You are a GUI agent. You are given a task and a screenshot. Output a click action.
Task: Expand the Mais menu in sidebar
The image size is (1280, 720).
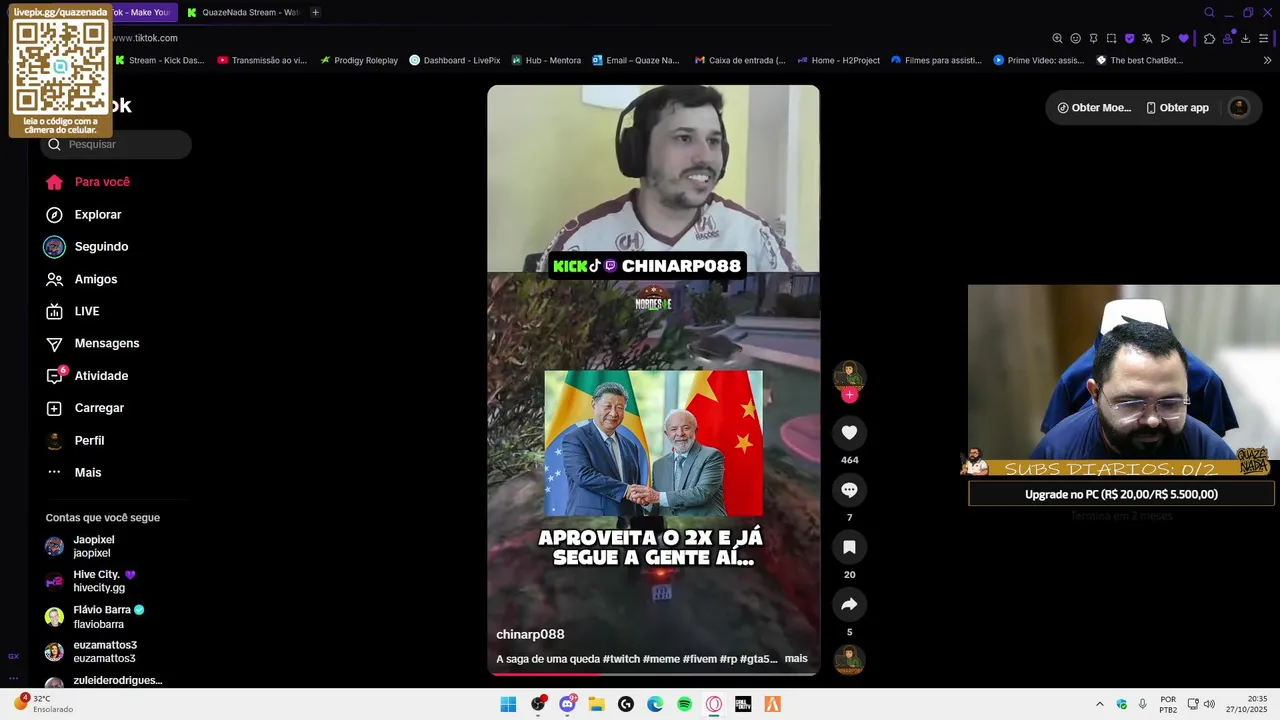click(73, 472)
